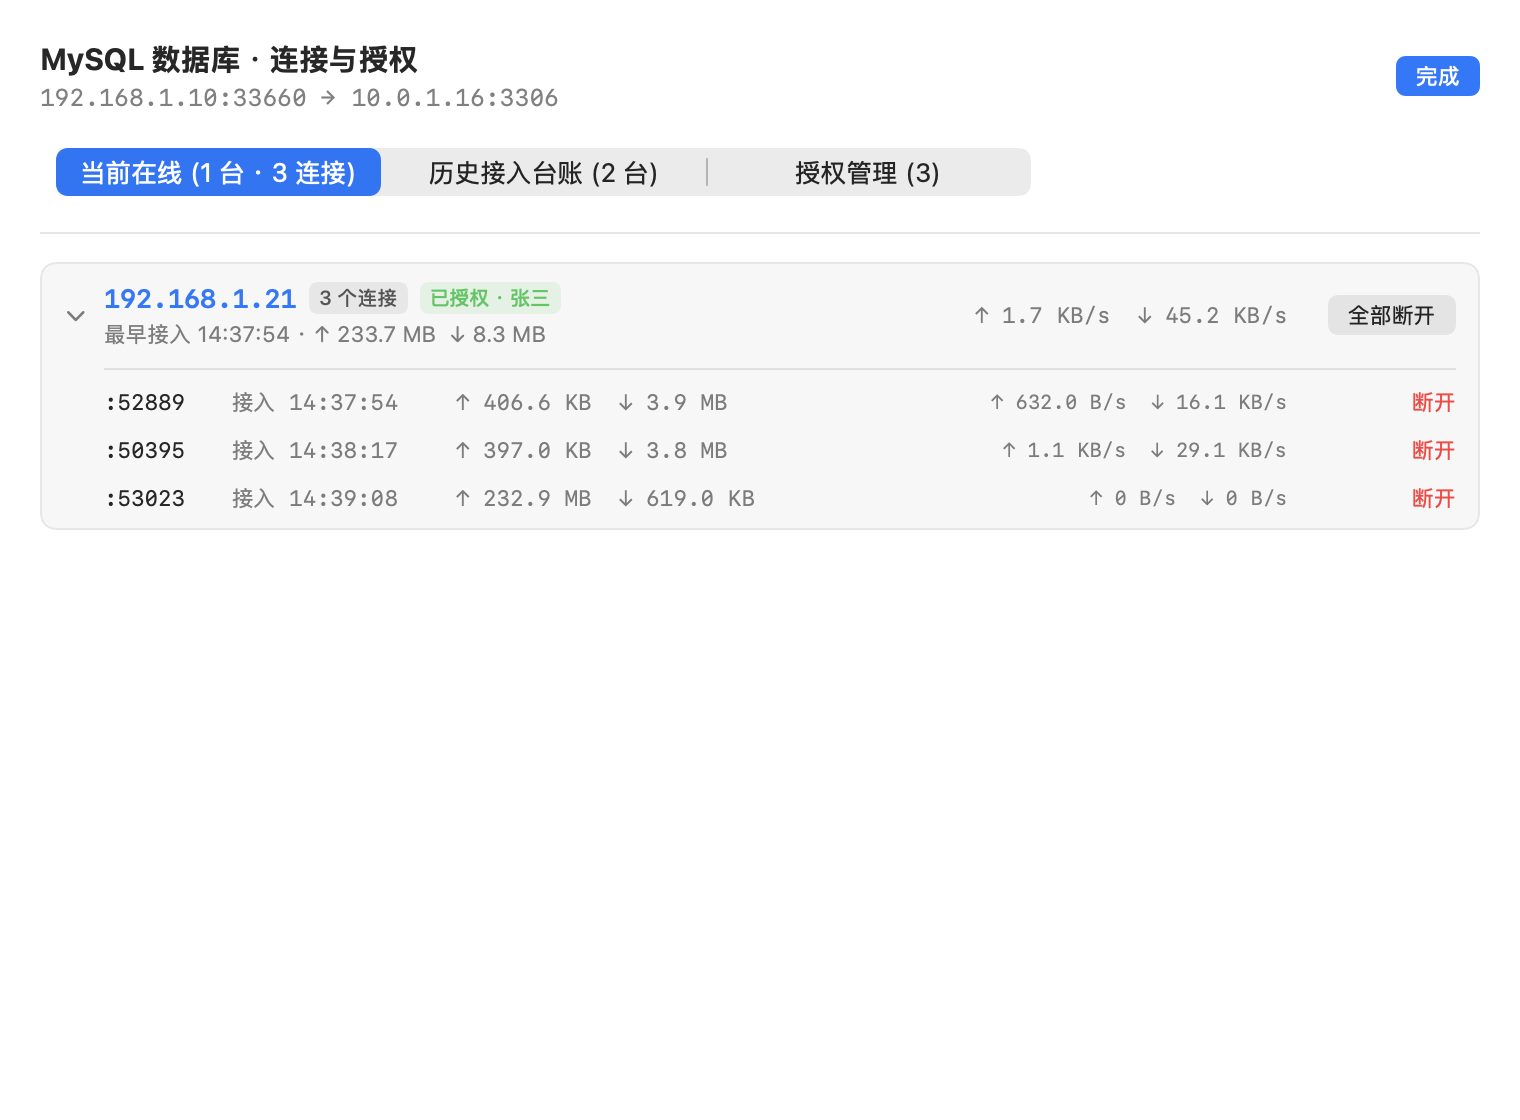This screenshot has height=1120, width=1520.
Task: Click the 已授权 · 张三 authorization tag
Action: point(490,298)
